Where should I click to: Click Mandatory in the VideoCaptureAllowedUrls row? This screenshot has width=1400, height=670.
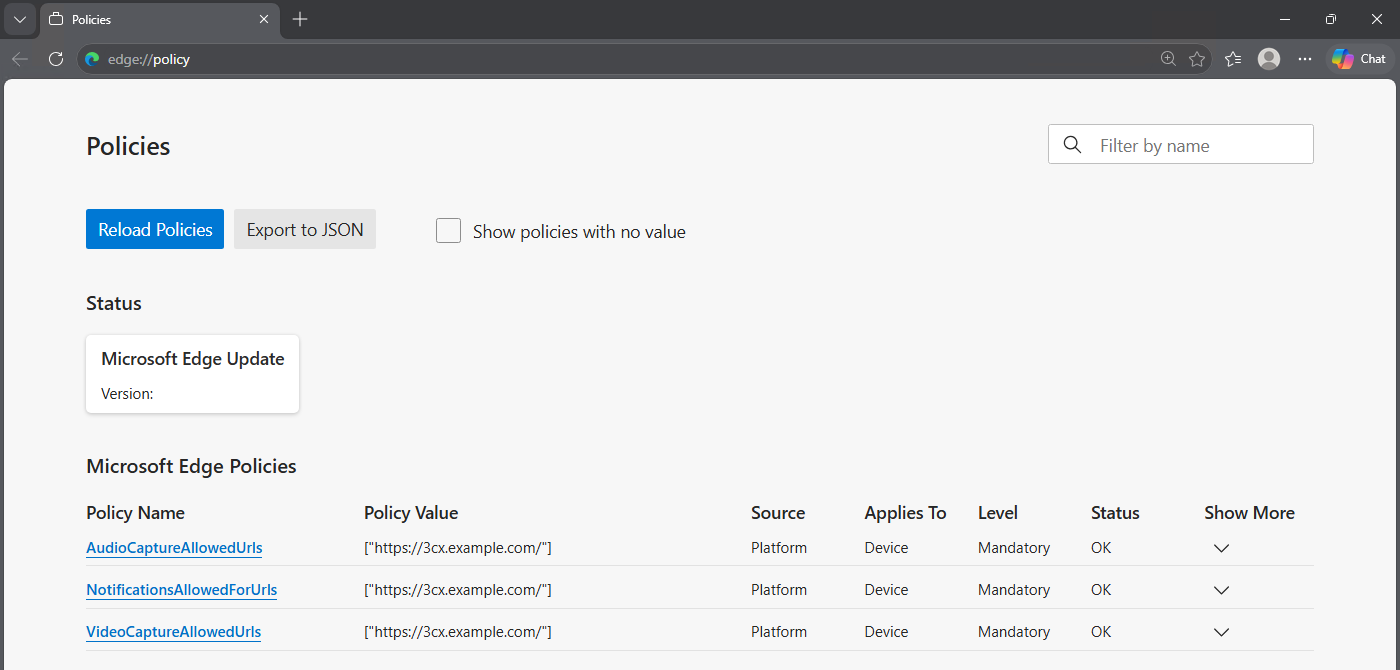(x=1014, y=632)
